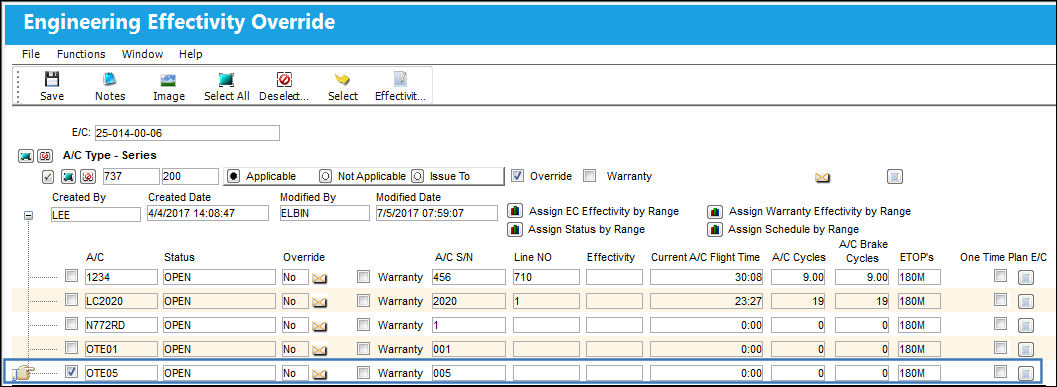1057x387 pixels.
Task: Tick the One Time checkbox in the N772RD row
Action: point(1001,324)
